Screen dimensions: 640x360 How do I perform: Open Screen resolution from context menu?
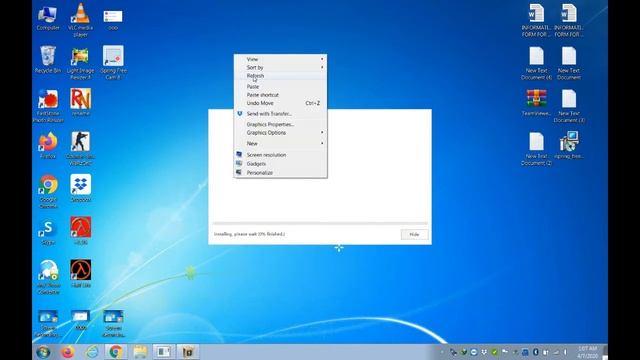click(280, 155)
